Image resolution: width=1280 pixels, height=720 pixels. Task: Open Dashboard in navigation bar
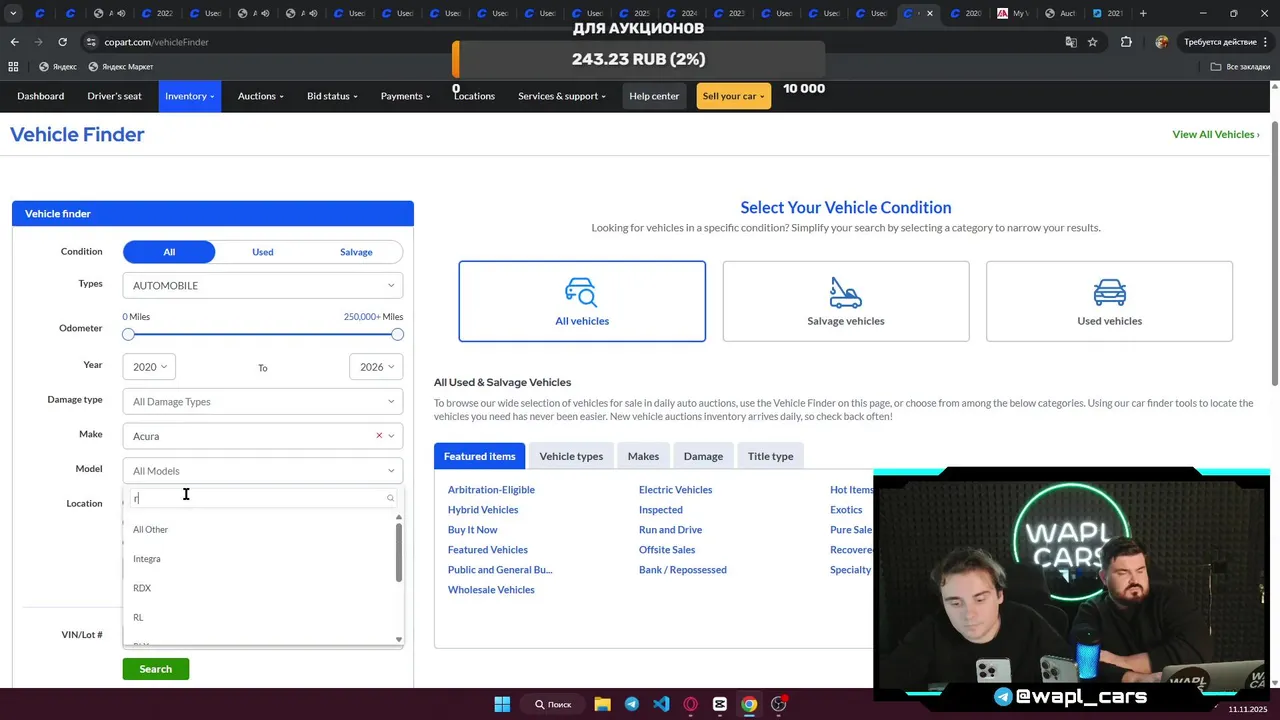[40, 96]
